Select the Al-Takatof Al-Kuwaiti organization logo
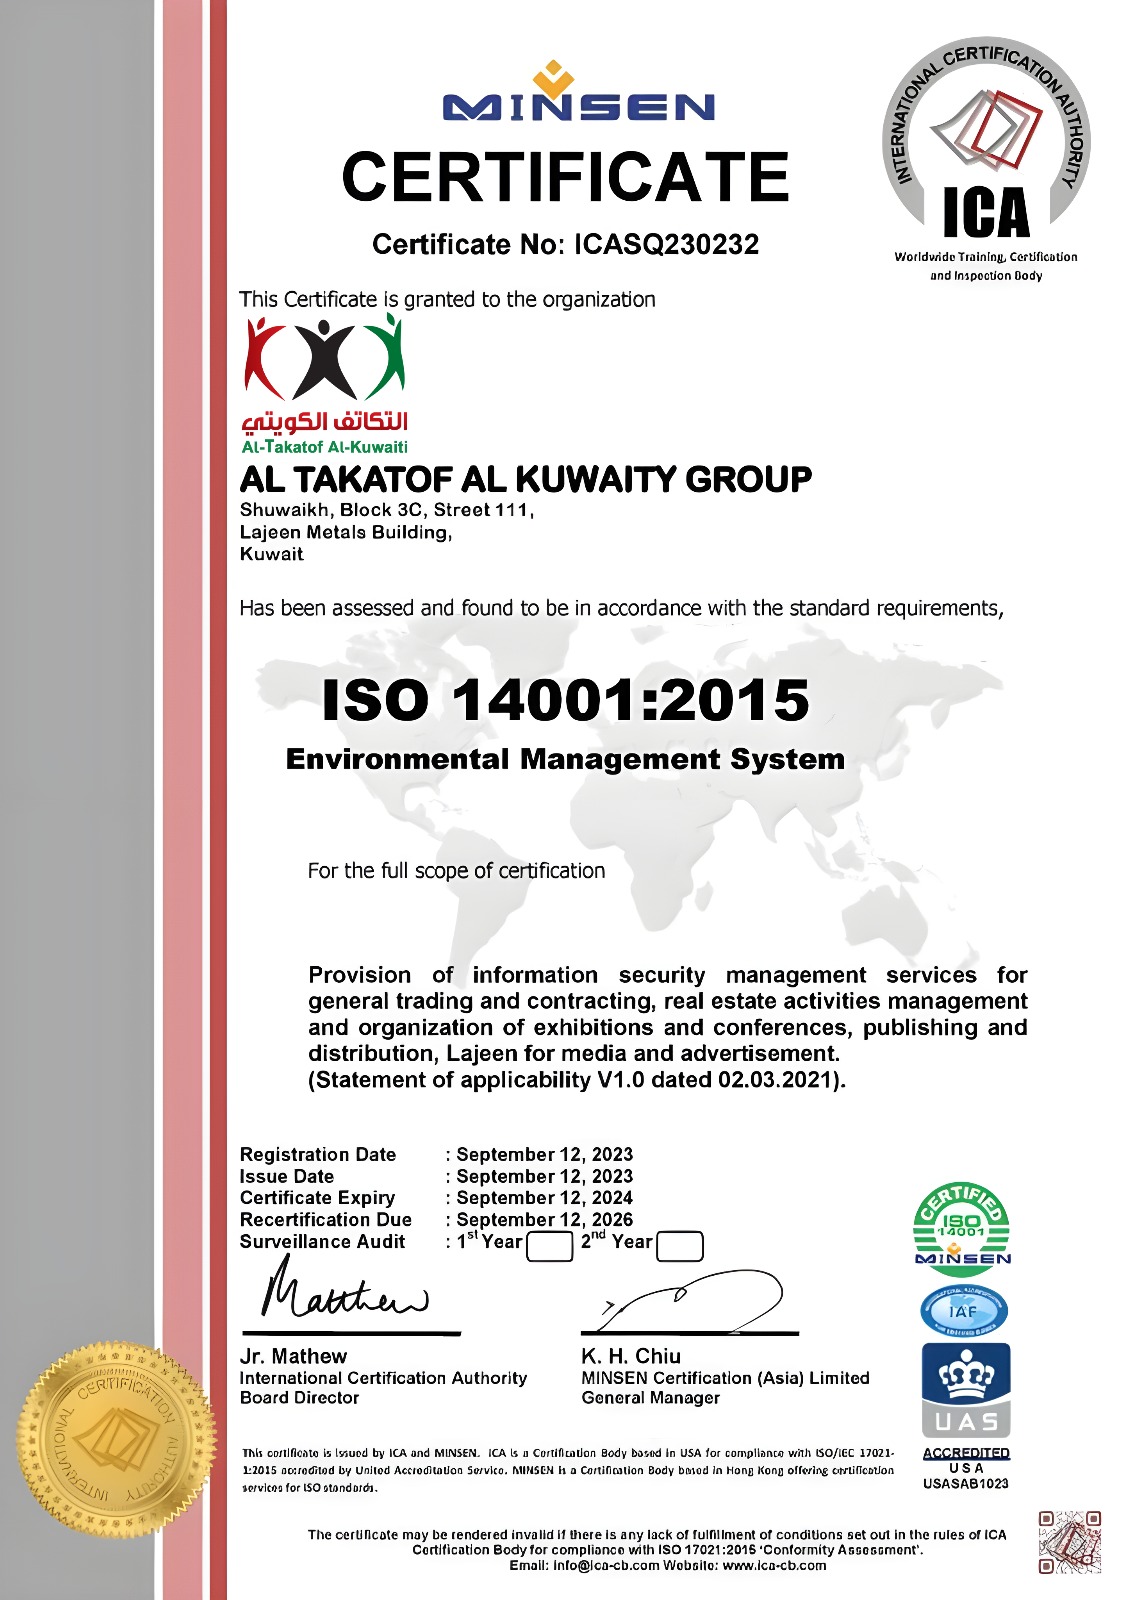 [326, 385]
